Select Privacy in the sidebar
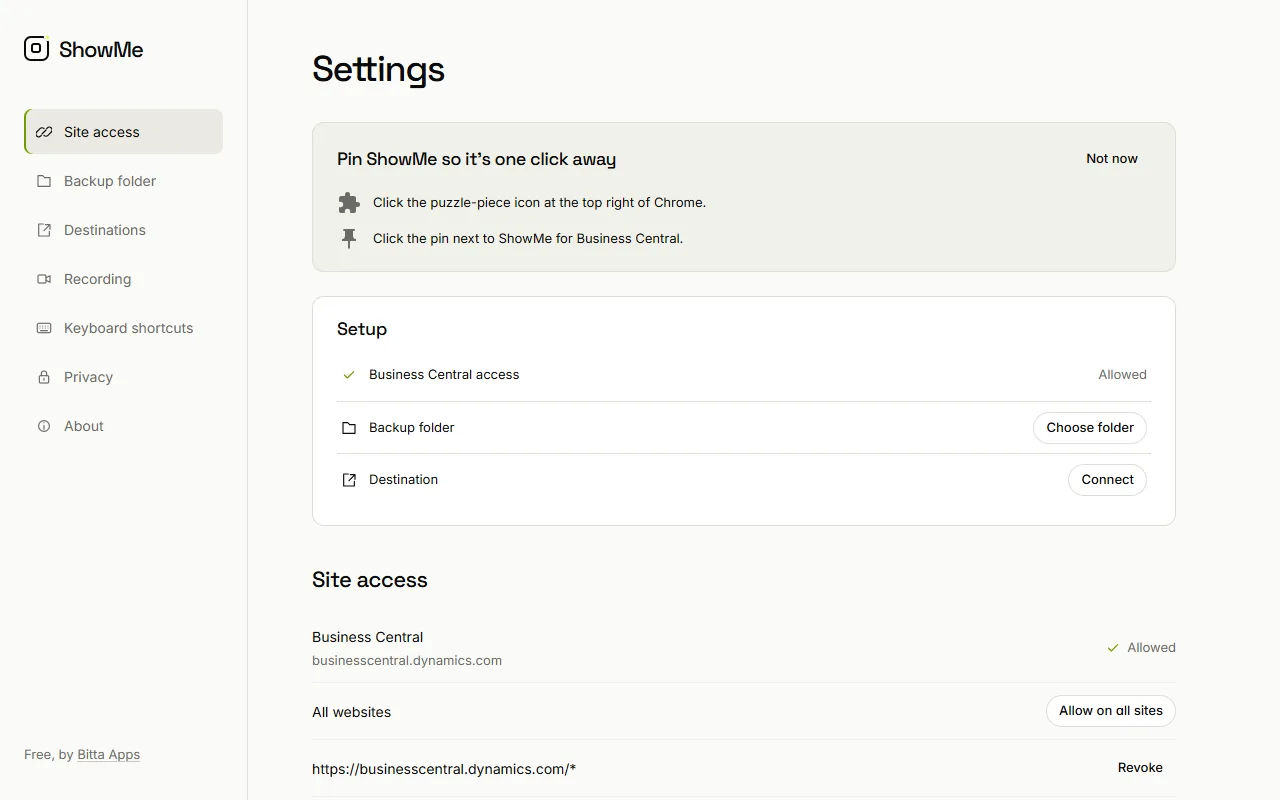The image size is (1280, 800). click(x=123, y=377)
